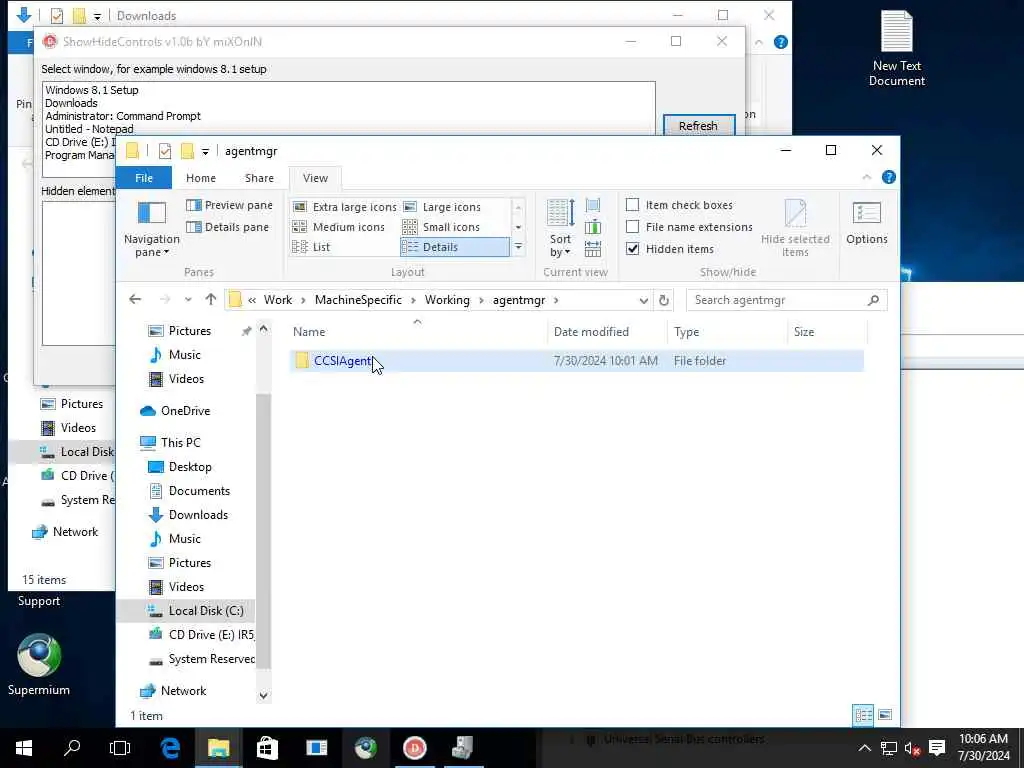Switch to the Share ribbon tab
Screen dimensions: 1024x768
tap(259, 178)
